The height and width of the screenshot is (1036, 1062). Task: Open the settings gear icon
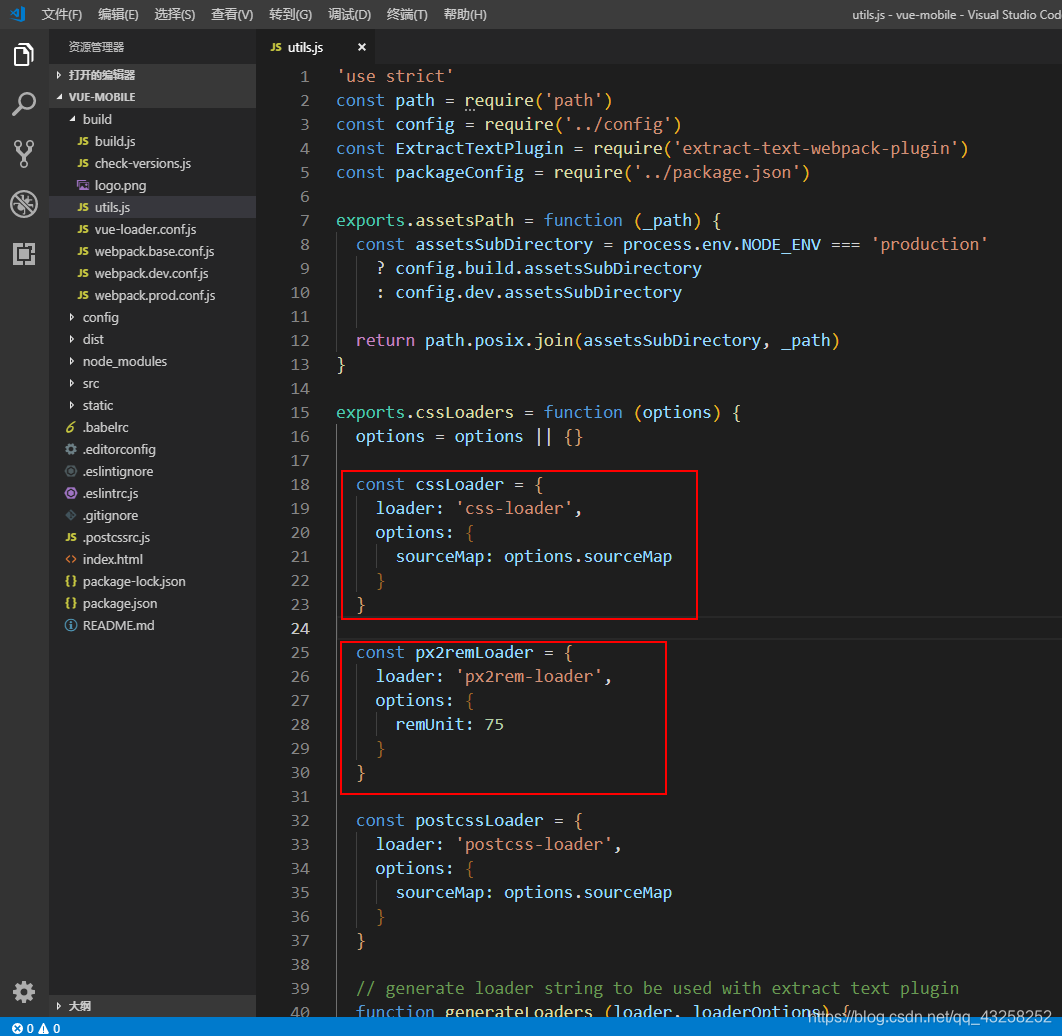tap(24, 992)
